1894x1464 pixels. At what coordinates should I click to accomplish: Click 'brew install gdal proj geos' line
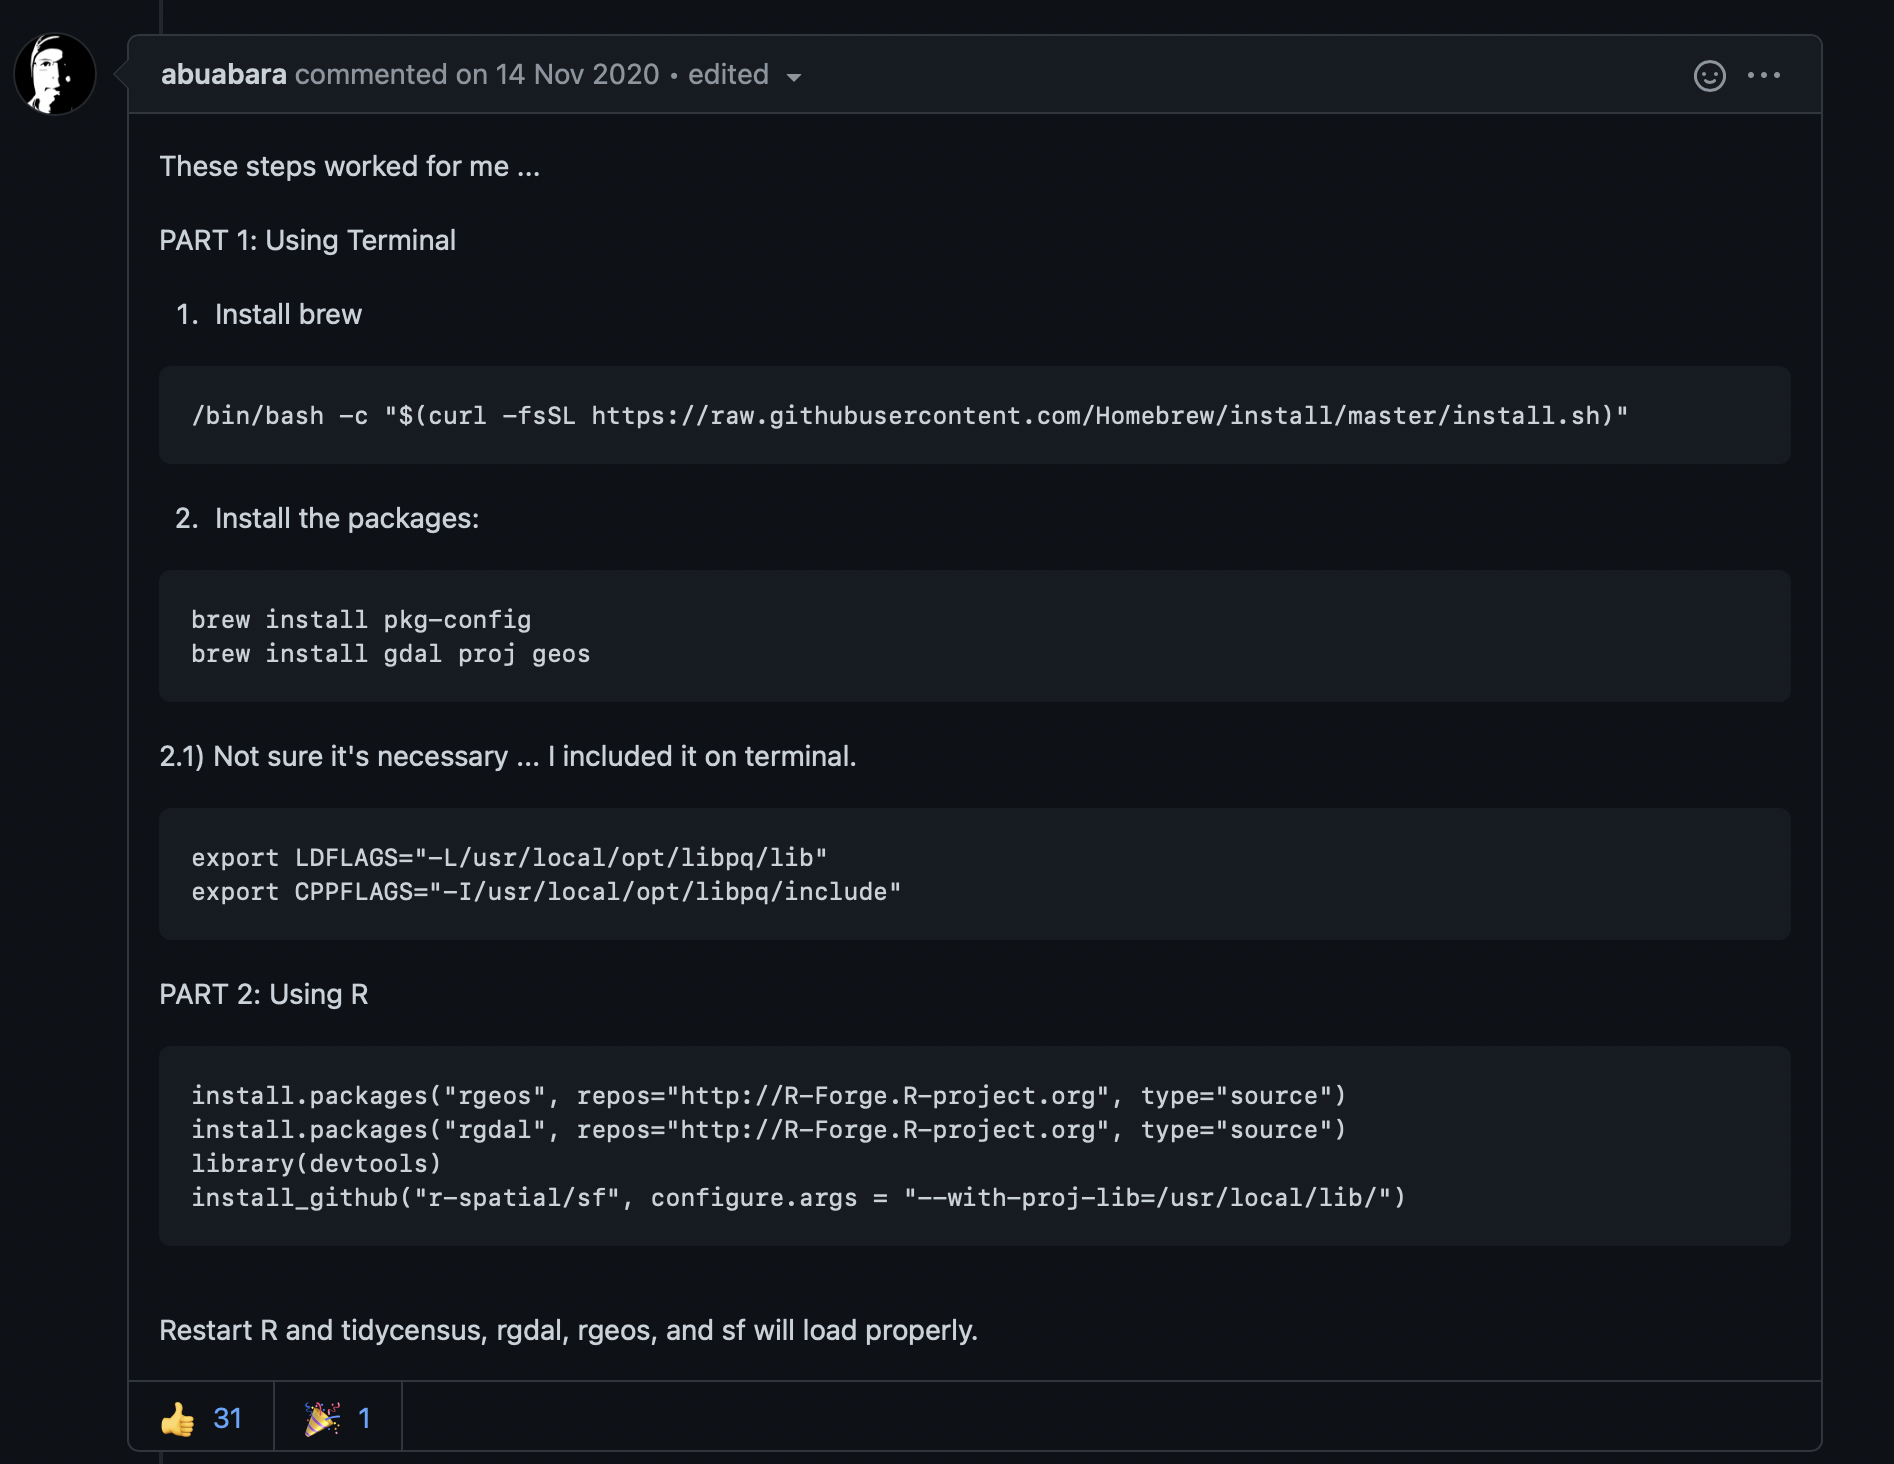[x=390, y=654]
